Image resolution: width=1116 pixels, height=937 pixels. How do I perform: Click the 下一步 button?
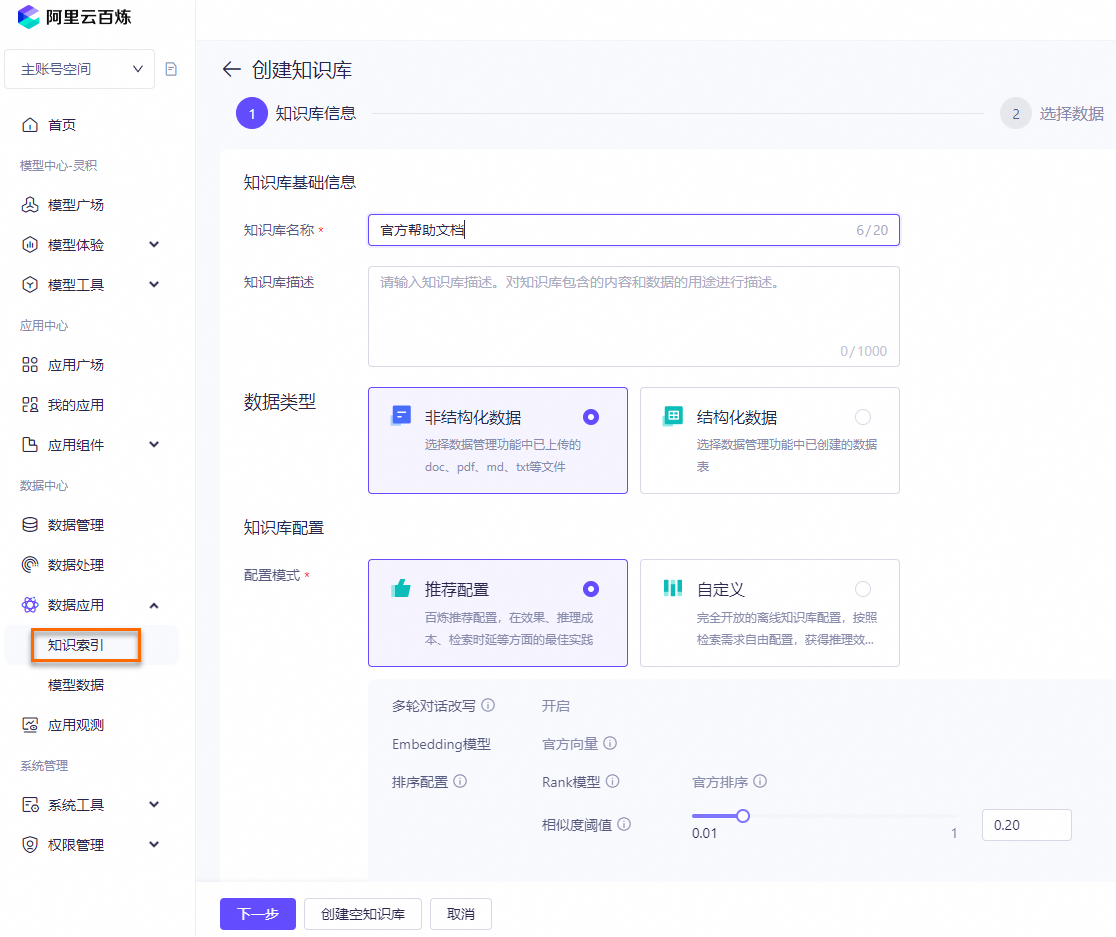pos(257,914)
